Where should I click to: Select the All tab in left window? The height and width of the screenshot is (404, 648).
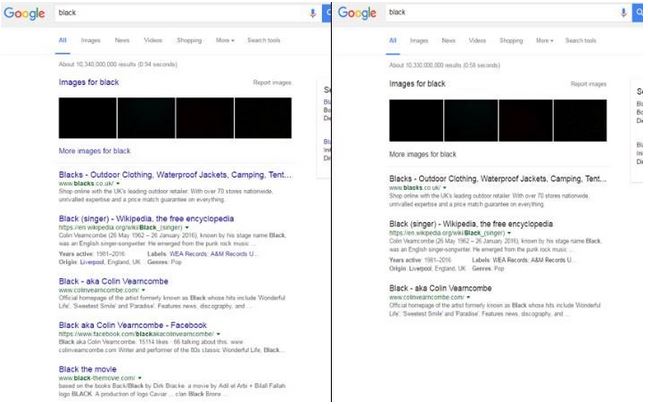62,40
